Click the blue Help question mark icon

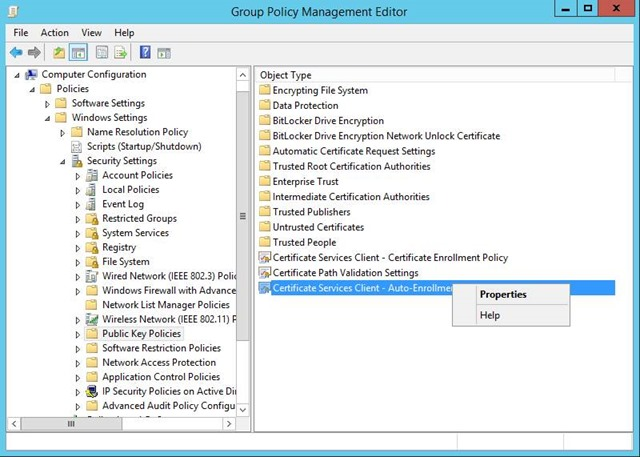point(145,52)
